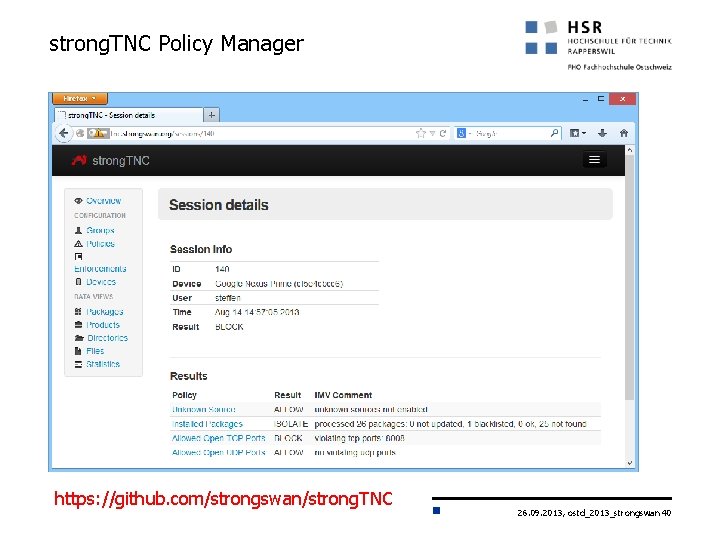The image size is (720, 540).
Task: Select the ISOLATE result cell
Action: 291,424
